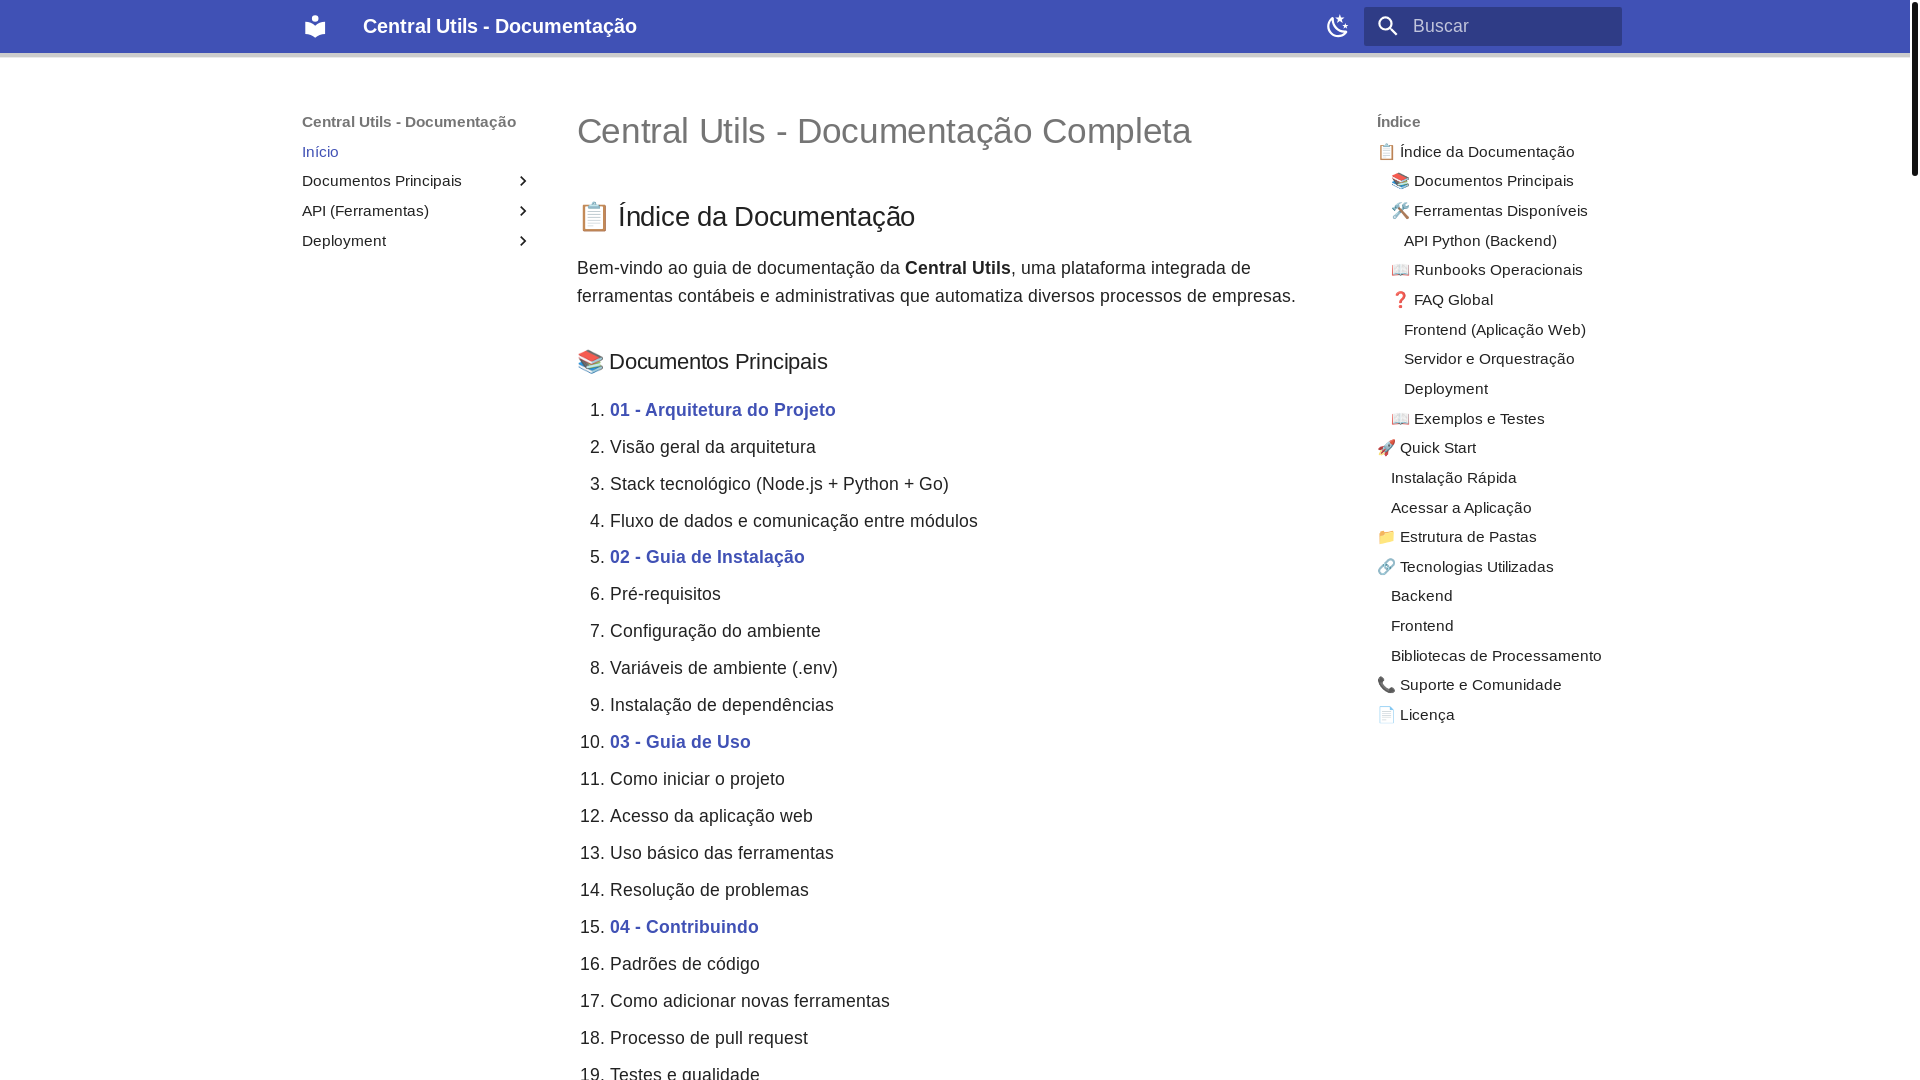Viewport: 1920px width, 1080px height.
Task: Click list item 'Processo de pull request'
Action: pyautogui.click(x=709, y=1038)
